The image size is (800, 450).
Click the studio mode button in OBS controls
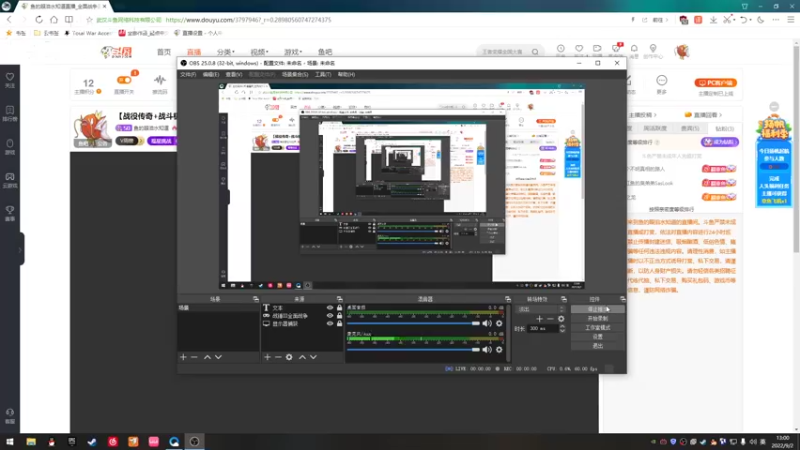tap(597, 328)
